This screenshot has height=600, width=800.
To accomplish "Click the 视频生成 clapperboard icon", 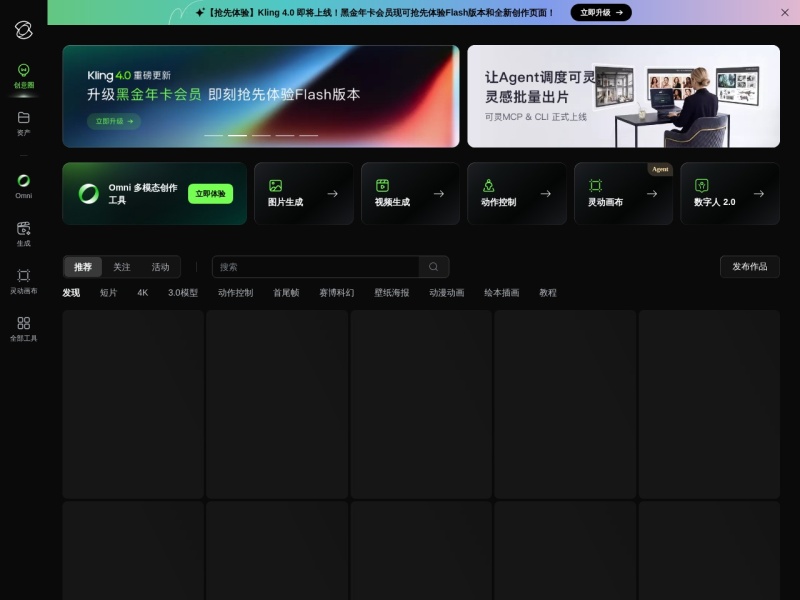I will tap(382, 186).
